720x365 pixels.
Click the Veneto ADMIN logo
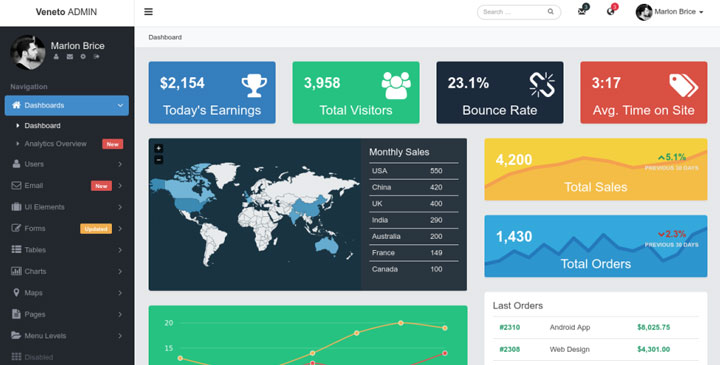pyautogui.click(x=67, y=12)
